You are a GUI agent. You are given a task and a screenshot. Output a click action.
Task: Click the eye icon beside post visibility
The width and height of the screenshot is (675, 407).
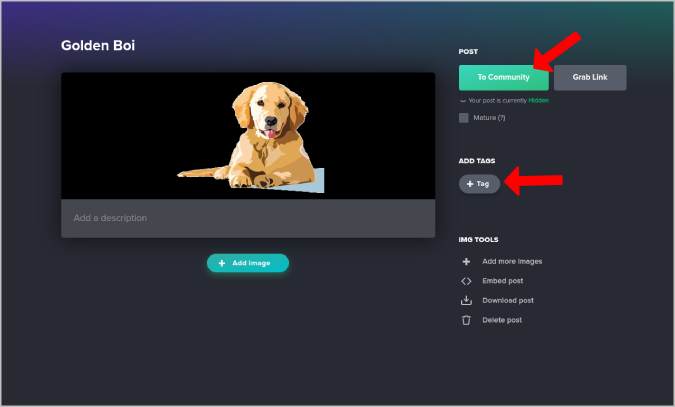tap(463, 101)
